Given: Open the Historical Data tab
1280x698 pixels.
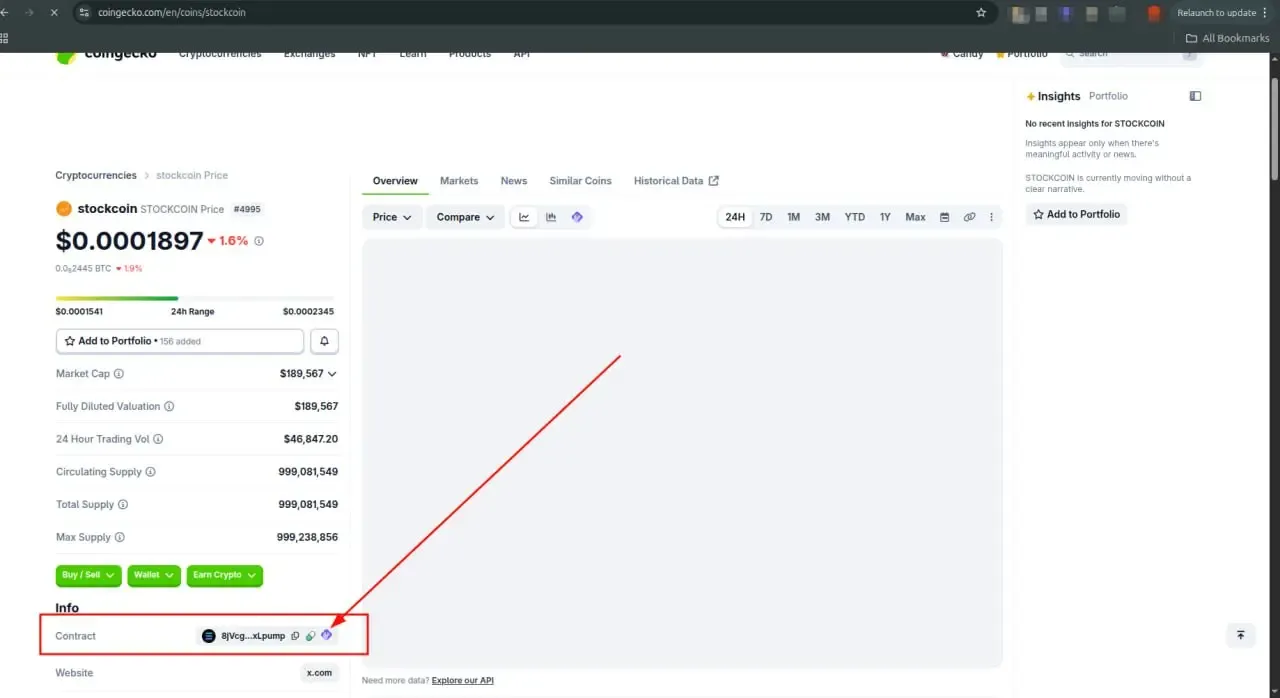Looking at the screenshot, I should pyautogui.click(x=676, y=181).
